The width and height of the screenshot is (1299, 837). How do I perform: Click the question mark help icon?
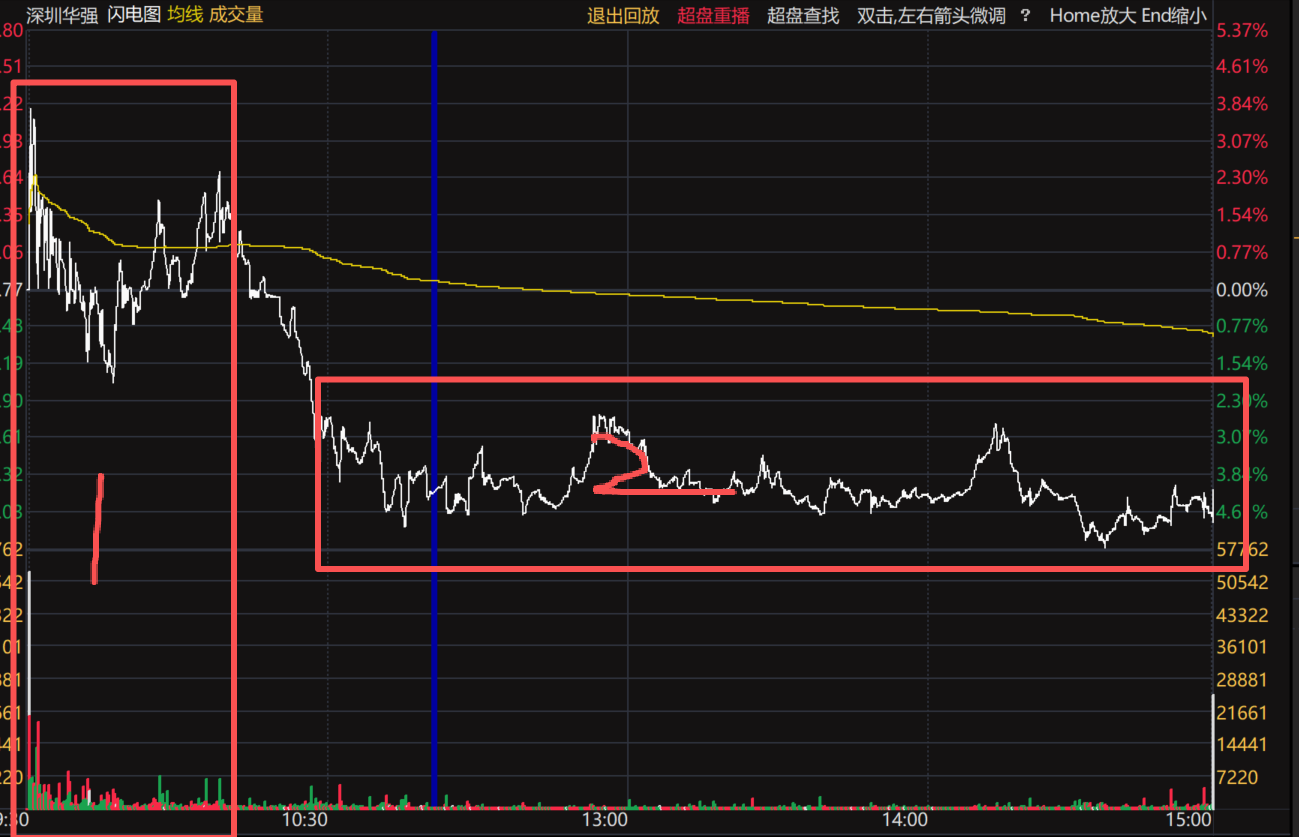(1025, 15)
